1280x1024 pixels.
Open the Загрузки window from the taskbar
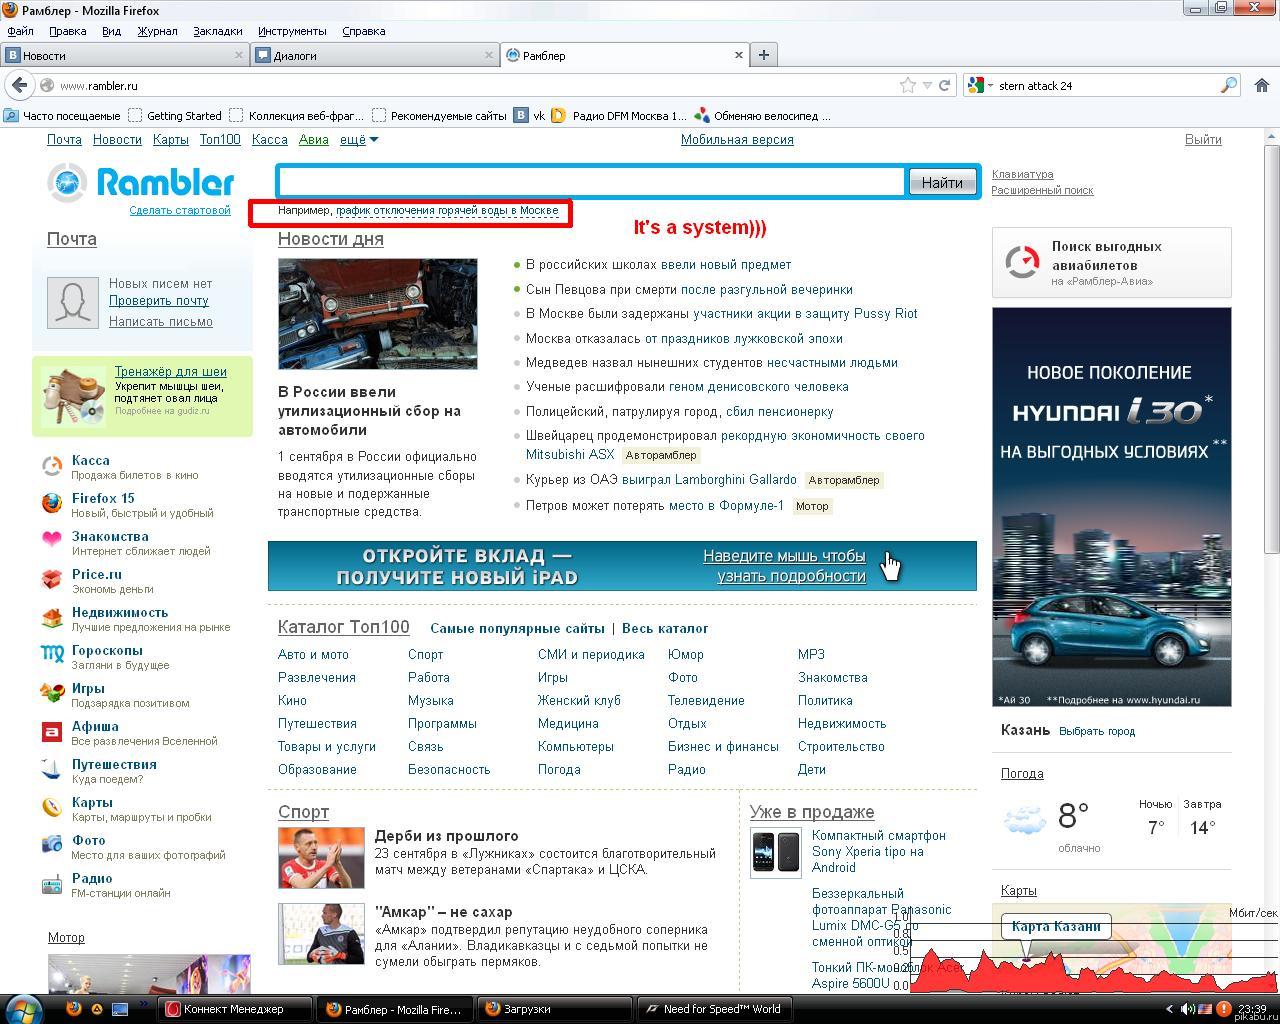[x=554, y=1009]
